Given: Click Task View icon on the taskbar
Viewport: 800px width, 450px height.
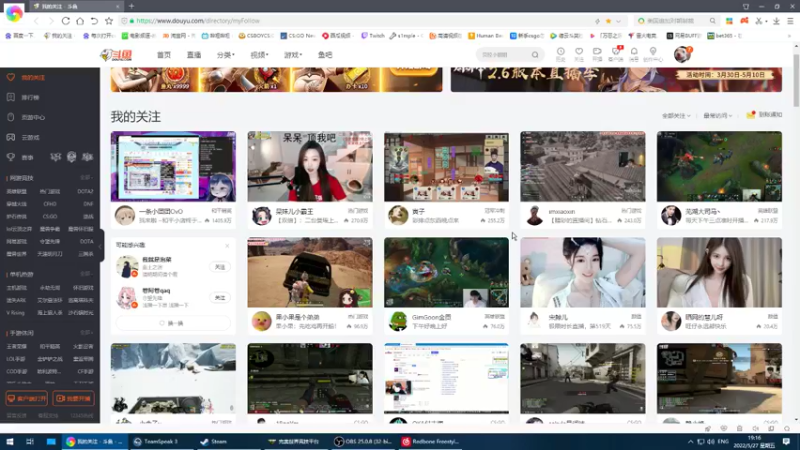Looking at the screenshot, I should point(30,441).
